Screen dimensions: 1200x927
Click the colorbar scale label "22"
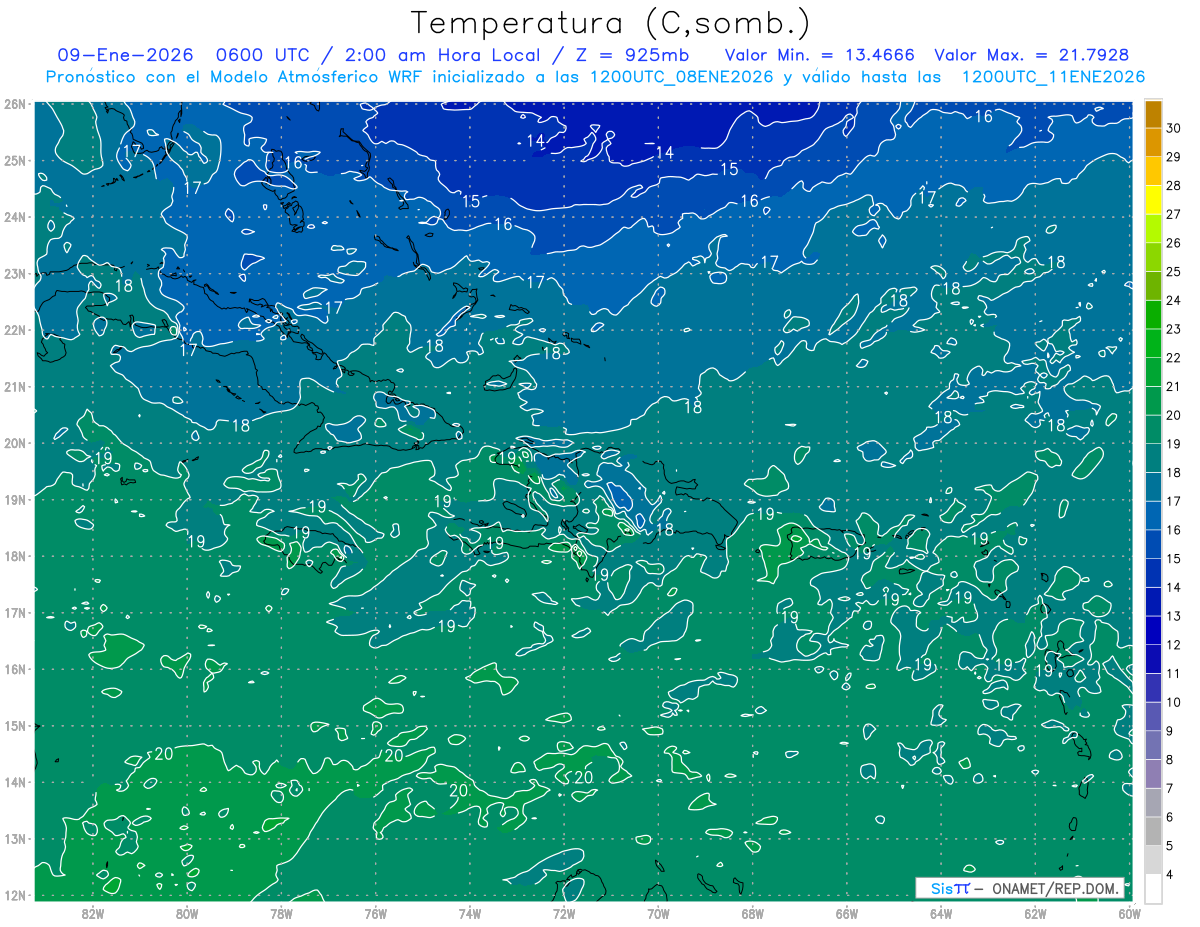pyautogui.click(x=1174, y=358)
